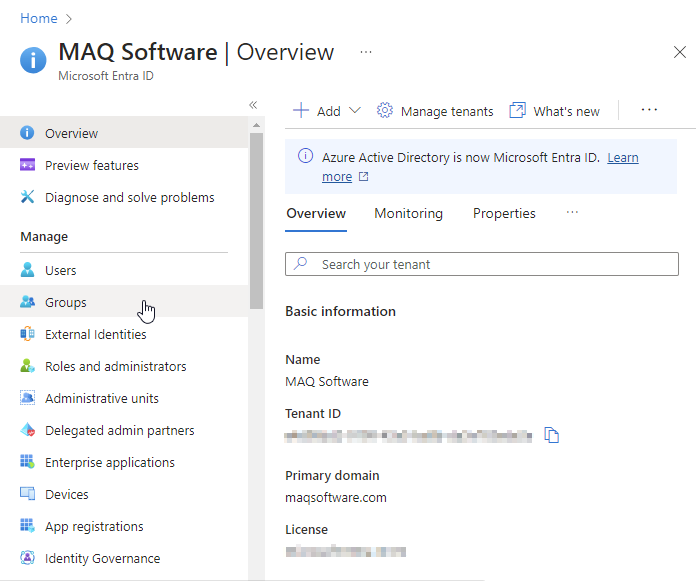Image resolution: width=698 pixels, height=581 pixels.
Task: Show more tabs next to Properties
Action: 572,213
